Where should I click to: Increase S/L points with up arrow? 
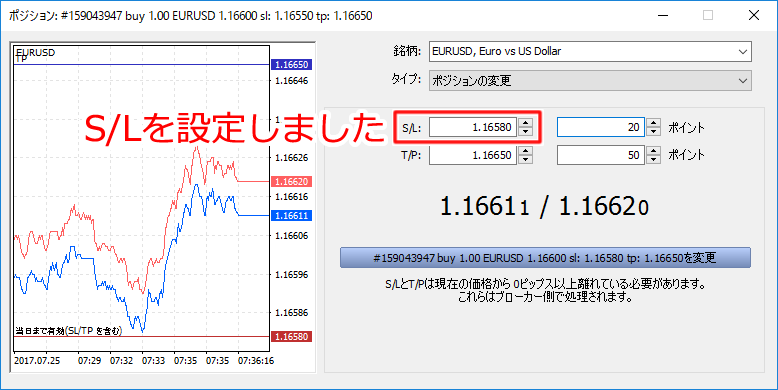pos(653,123)
